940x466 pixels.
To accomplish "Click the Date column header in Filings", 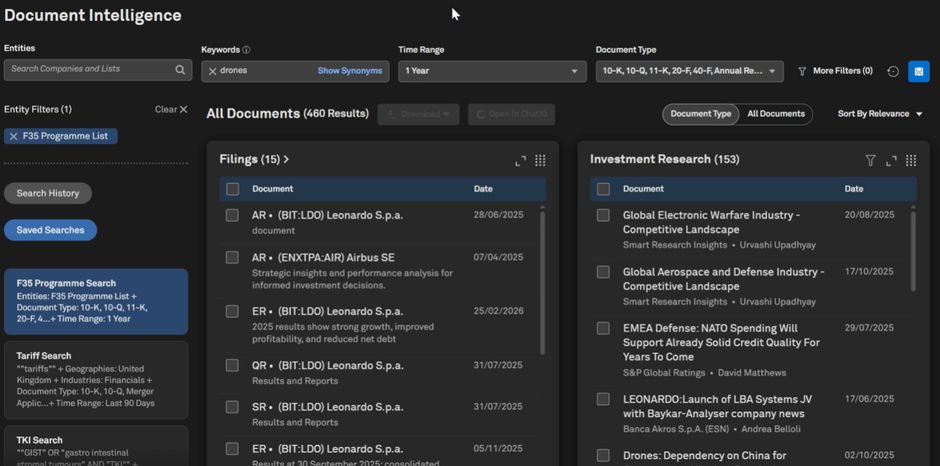I will coord(483,189).
